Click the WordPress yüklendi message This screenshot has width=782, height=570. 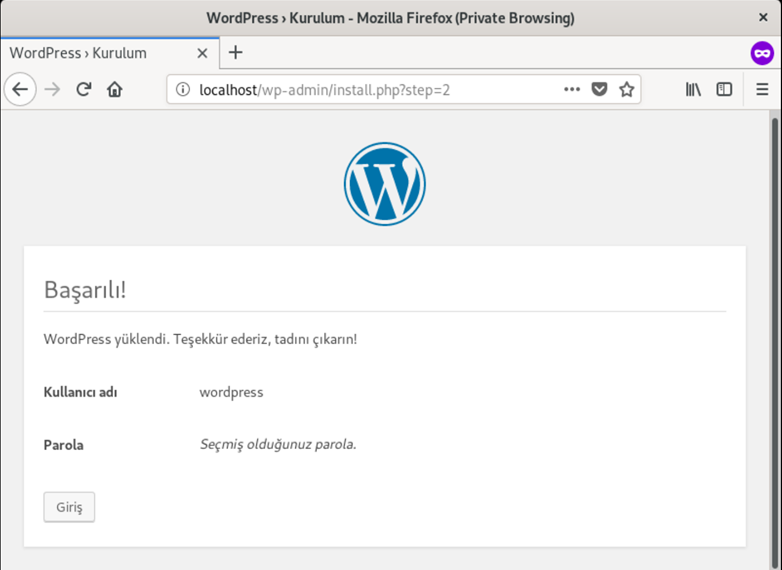coord(200,339)
